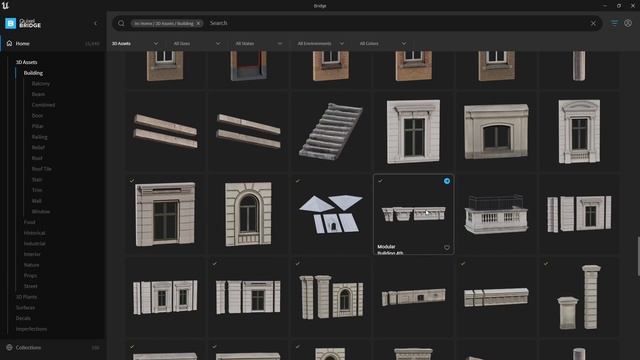Open the All States dropdown

point(259,43)
